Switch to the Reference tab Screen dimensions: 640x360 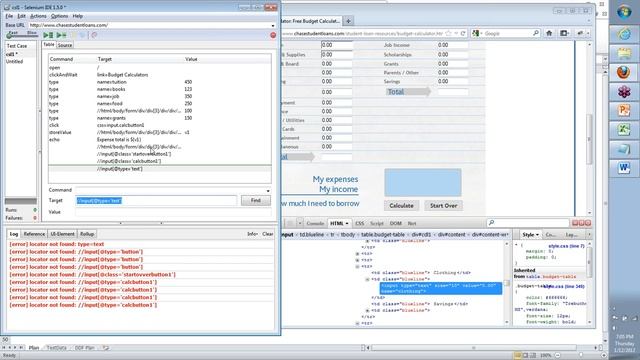(x=34, y=234)
